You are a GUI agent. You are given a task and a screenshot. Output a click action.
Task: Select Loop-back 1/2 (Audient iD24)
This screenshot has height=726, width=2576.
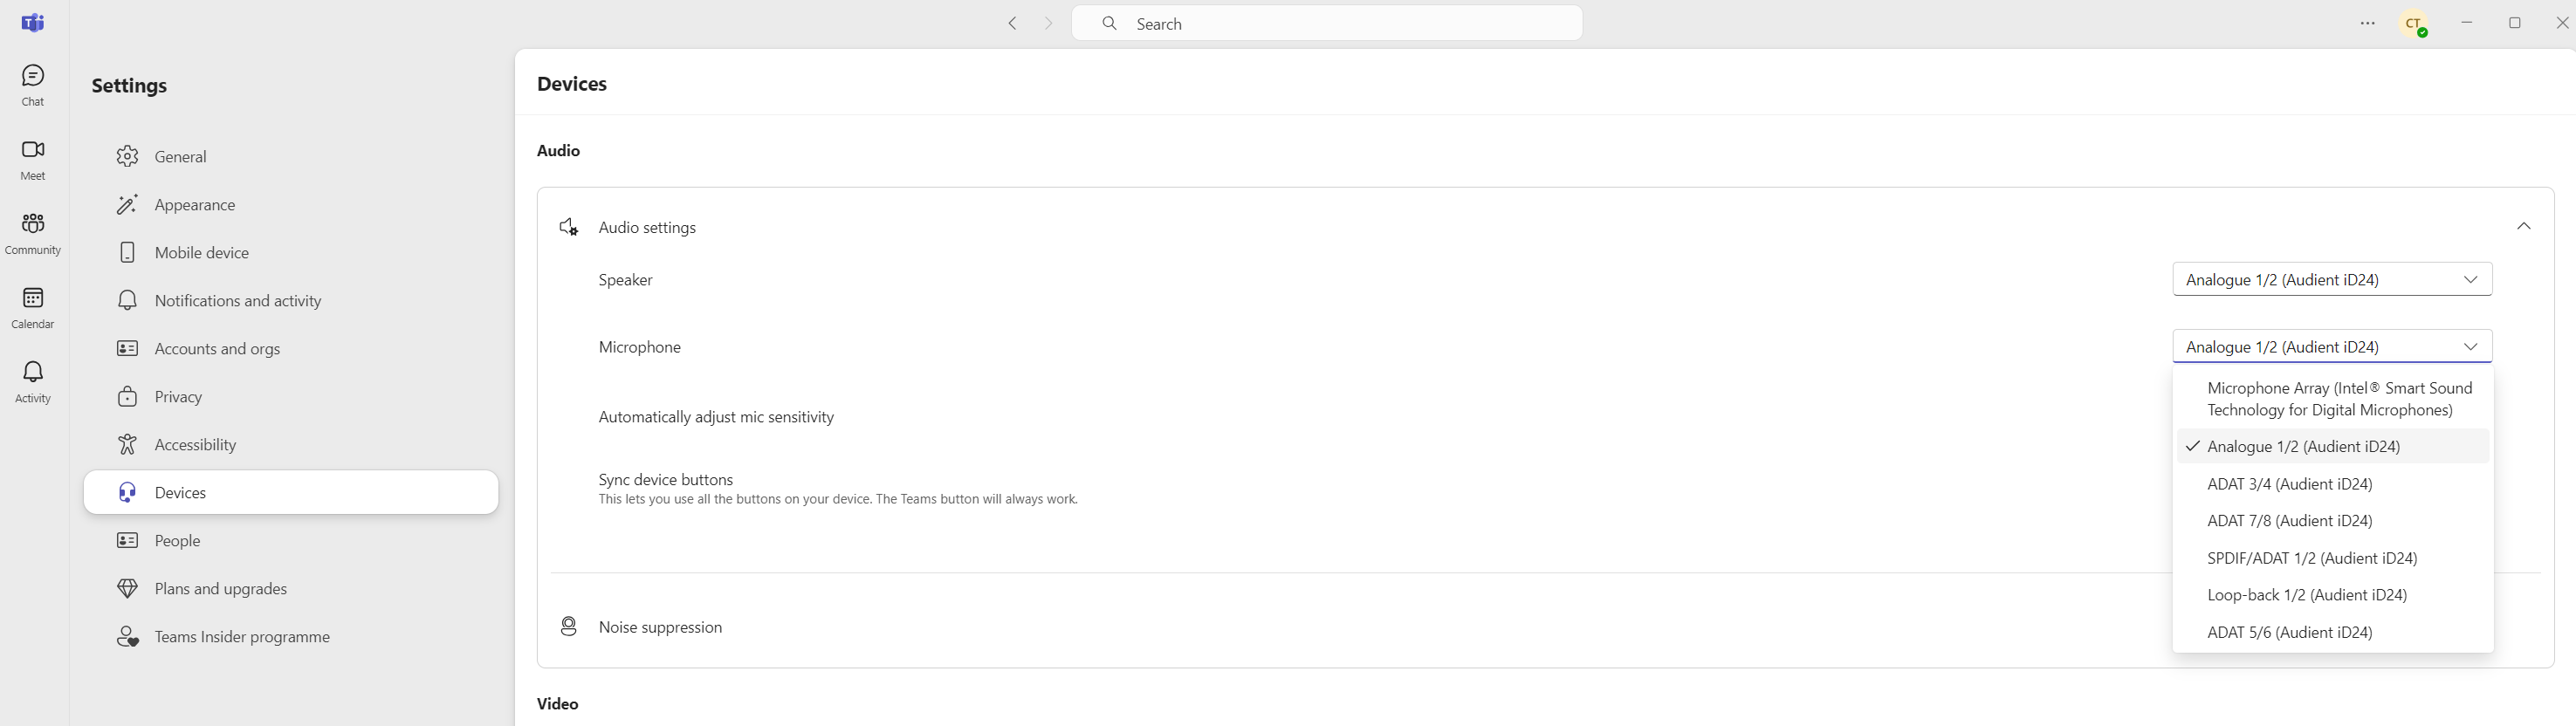(2332, 595)
